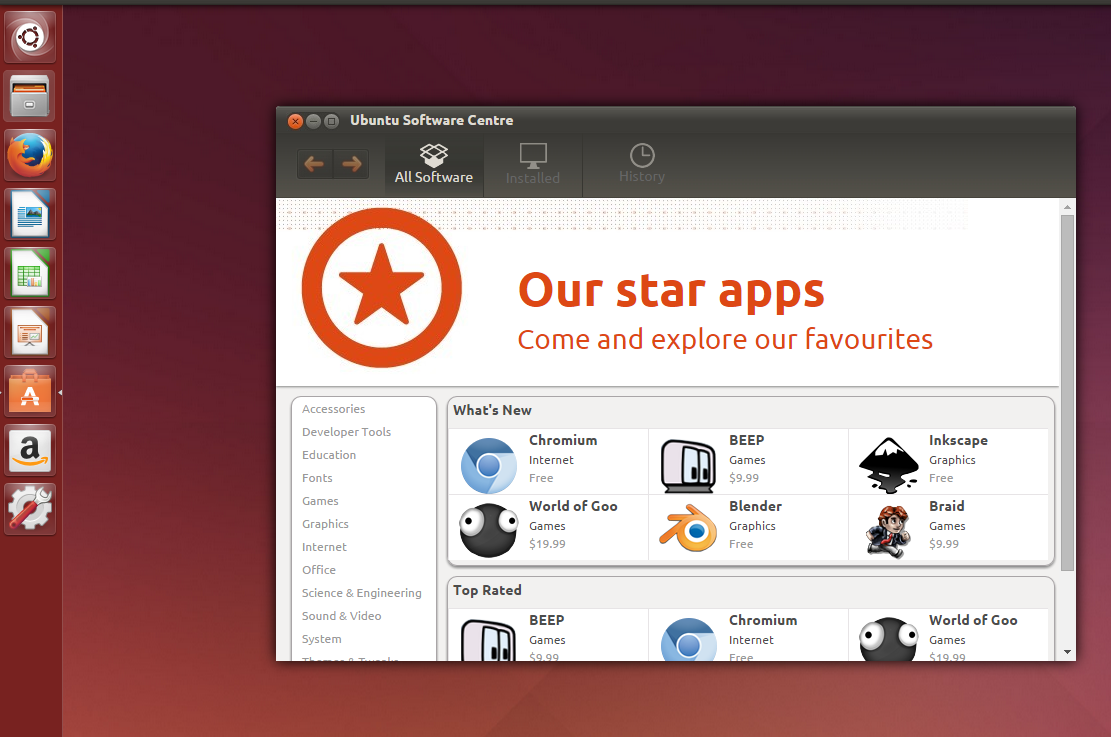Open the Ubuntu Dash home launcher

pos(30,37)
